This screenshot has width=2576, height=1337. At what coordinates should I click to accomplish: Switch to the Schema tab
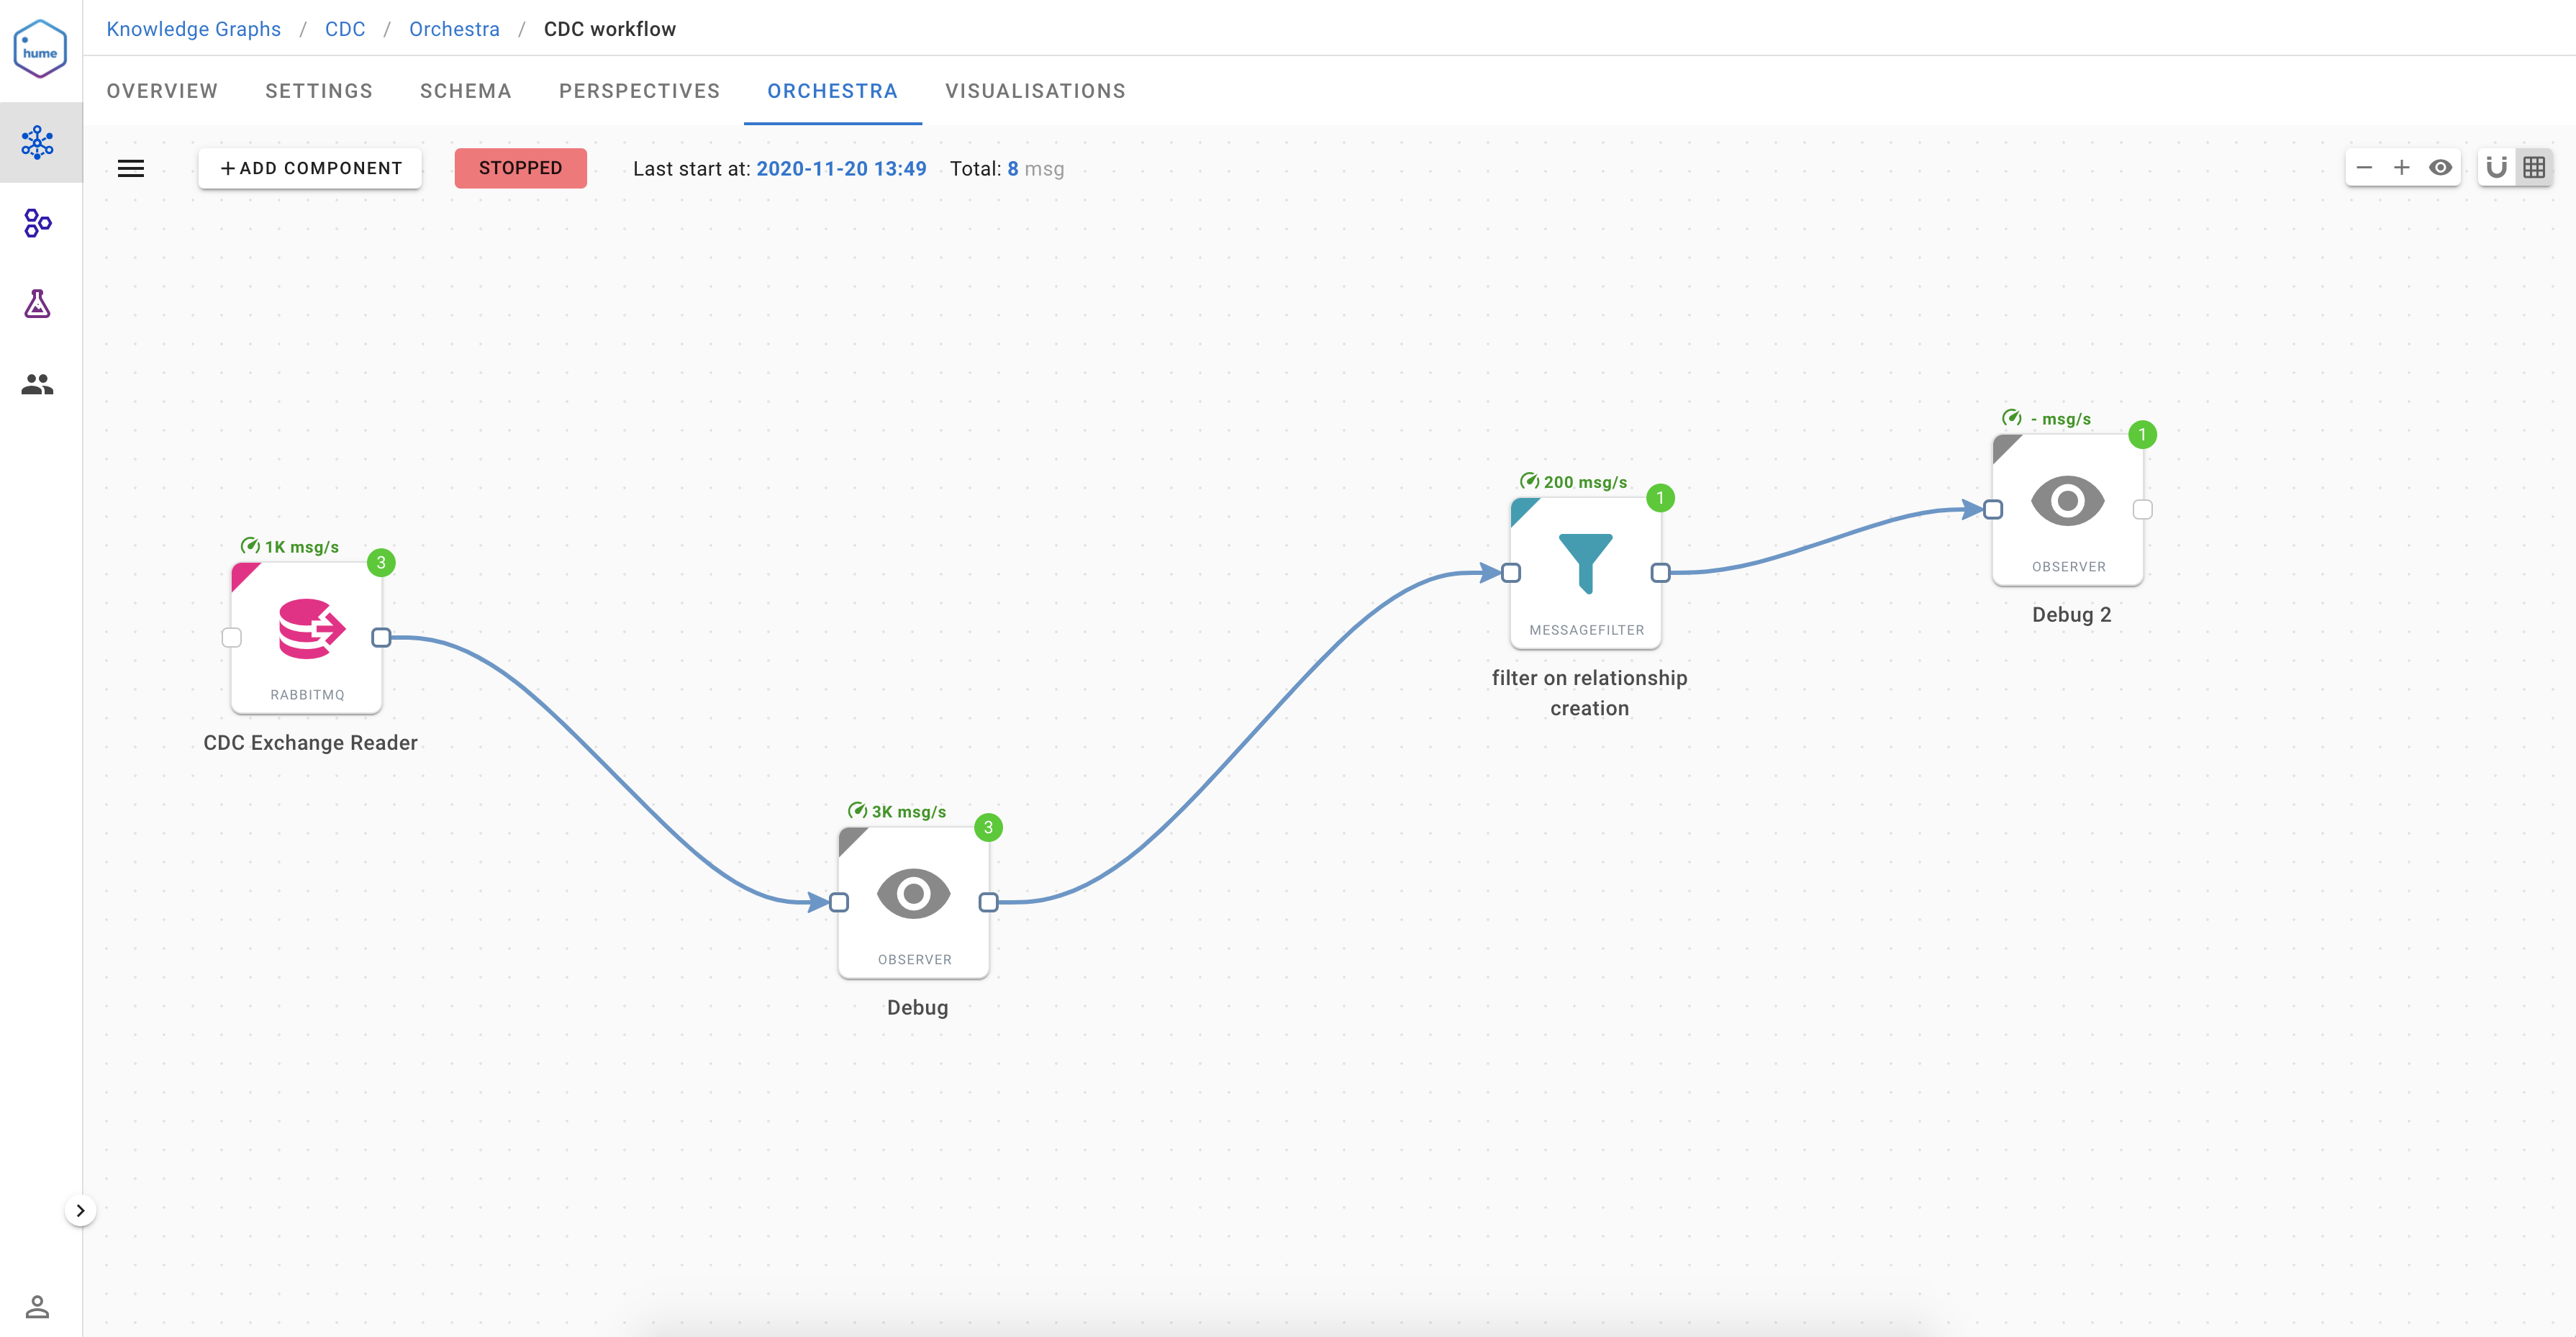(x=465, y=91)
